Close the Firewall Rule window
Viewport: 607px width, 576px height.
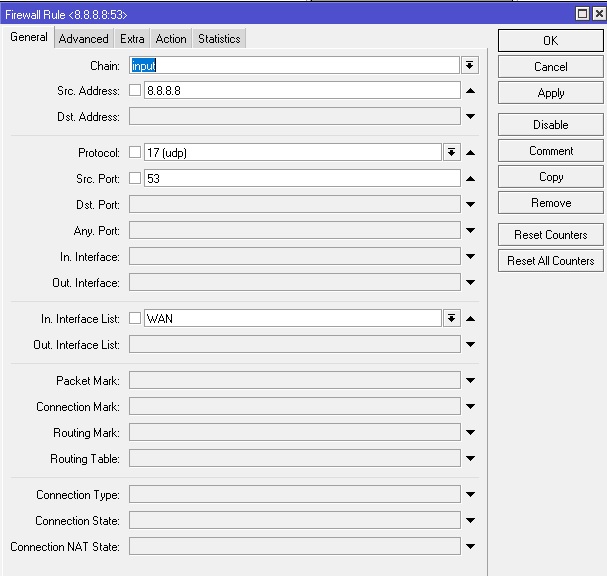click(598, 14)
